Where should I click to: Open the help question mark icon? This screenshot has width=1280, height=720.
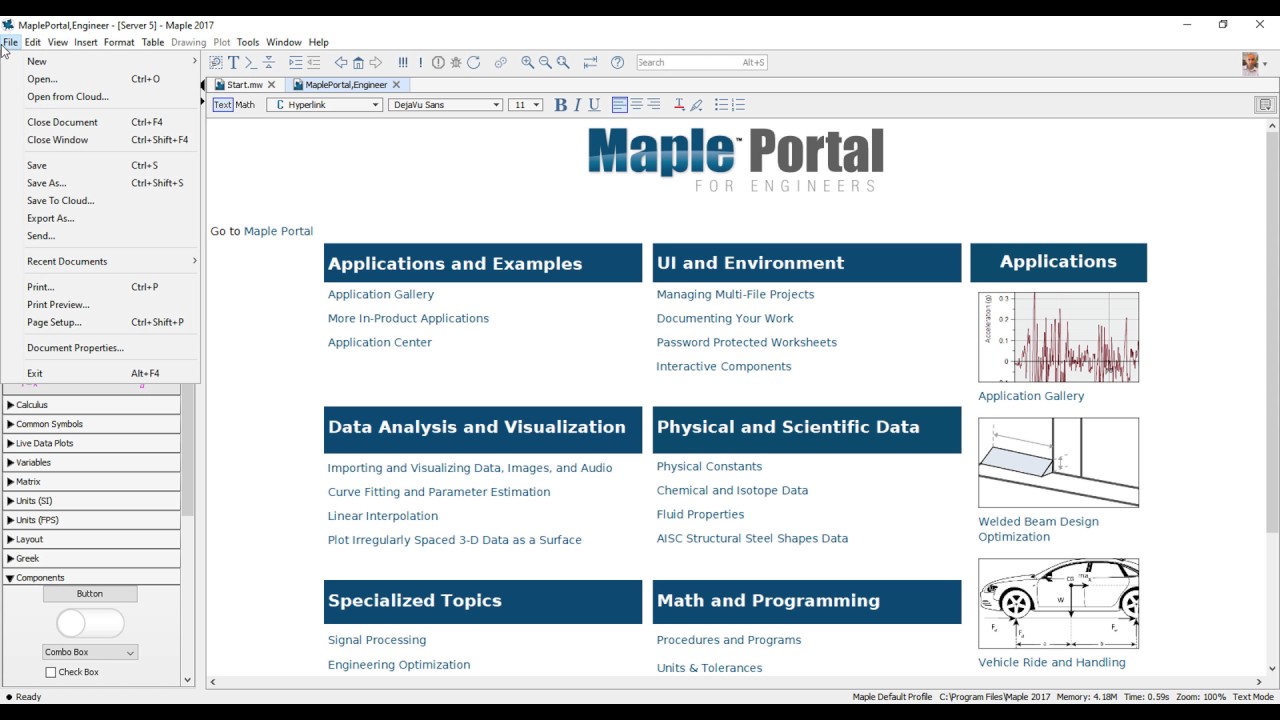point(618,62)
